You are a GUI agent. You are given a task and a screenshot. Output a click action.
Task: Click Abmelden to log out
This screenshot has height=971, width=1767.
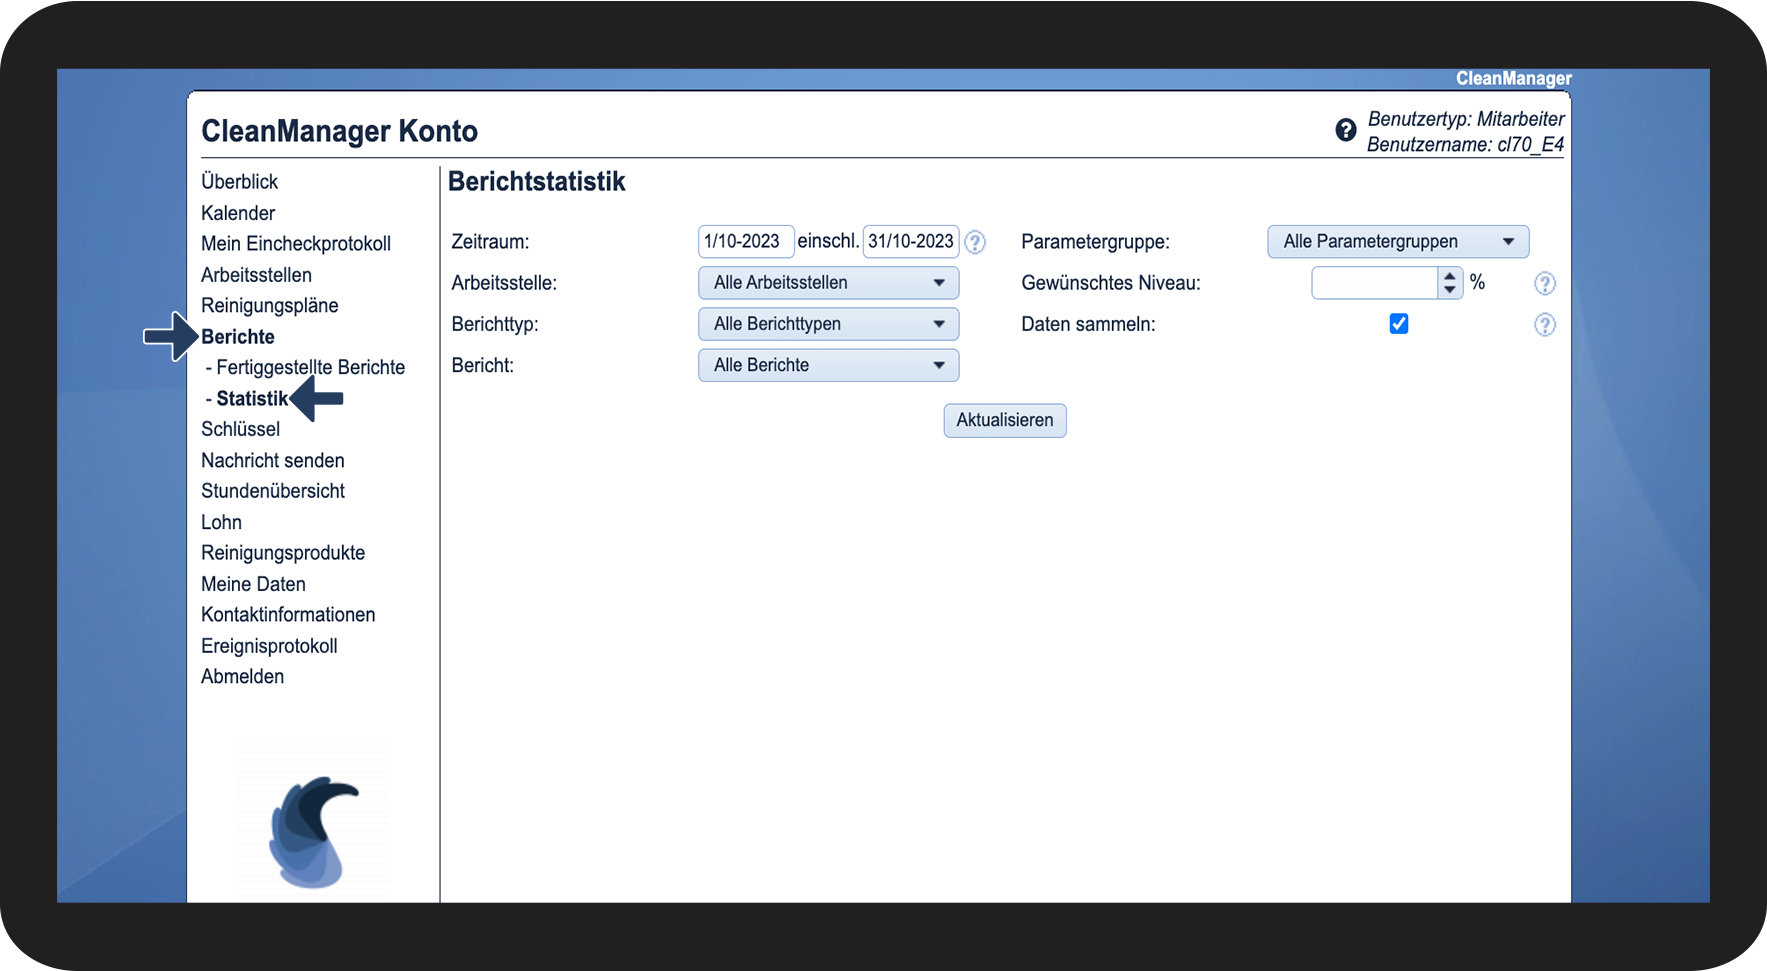(x=242, y=677)
